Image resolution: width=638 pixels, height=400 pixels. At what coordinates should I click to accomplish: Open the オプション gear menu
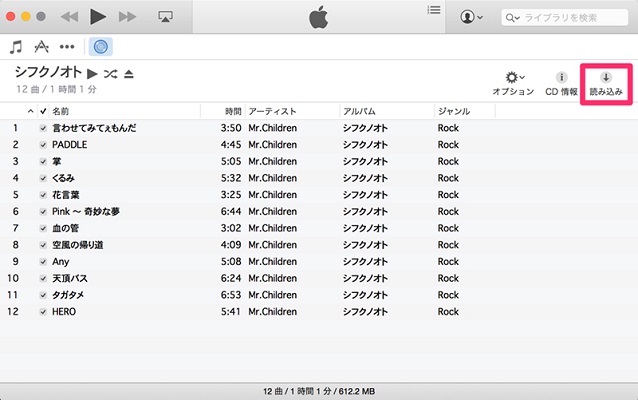pos(513,84)
